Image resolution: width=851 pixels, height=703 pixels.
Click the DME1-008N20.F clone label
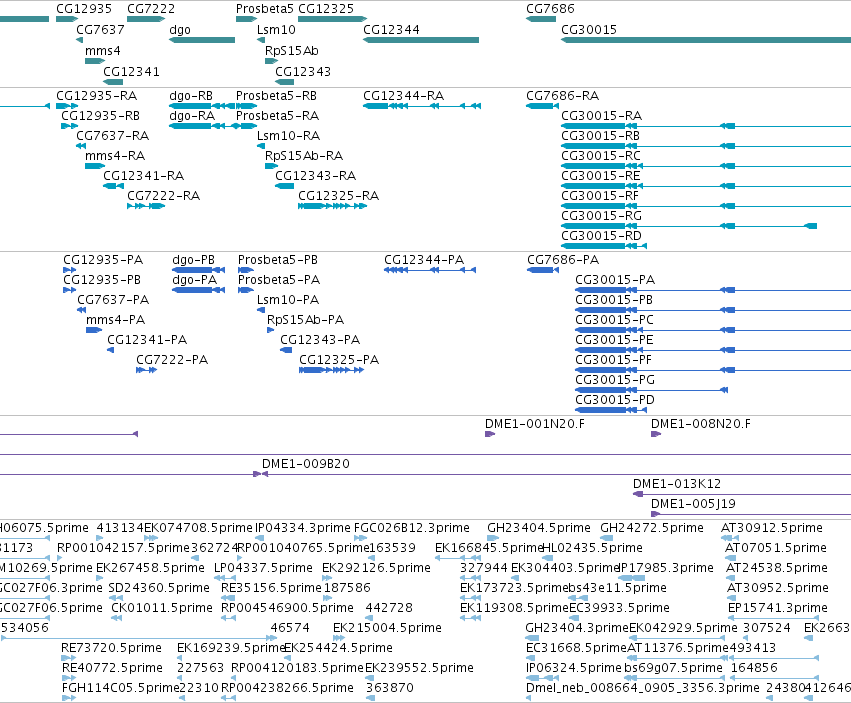click(701, 424)
